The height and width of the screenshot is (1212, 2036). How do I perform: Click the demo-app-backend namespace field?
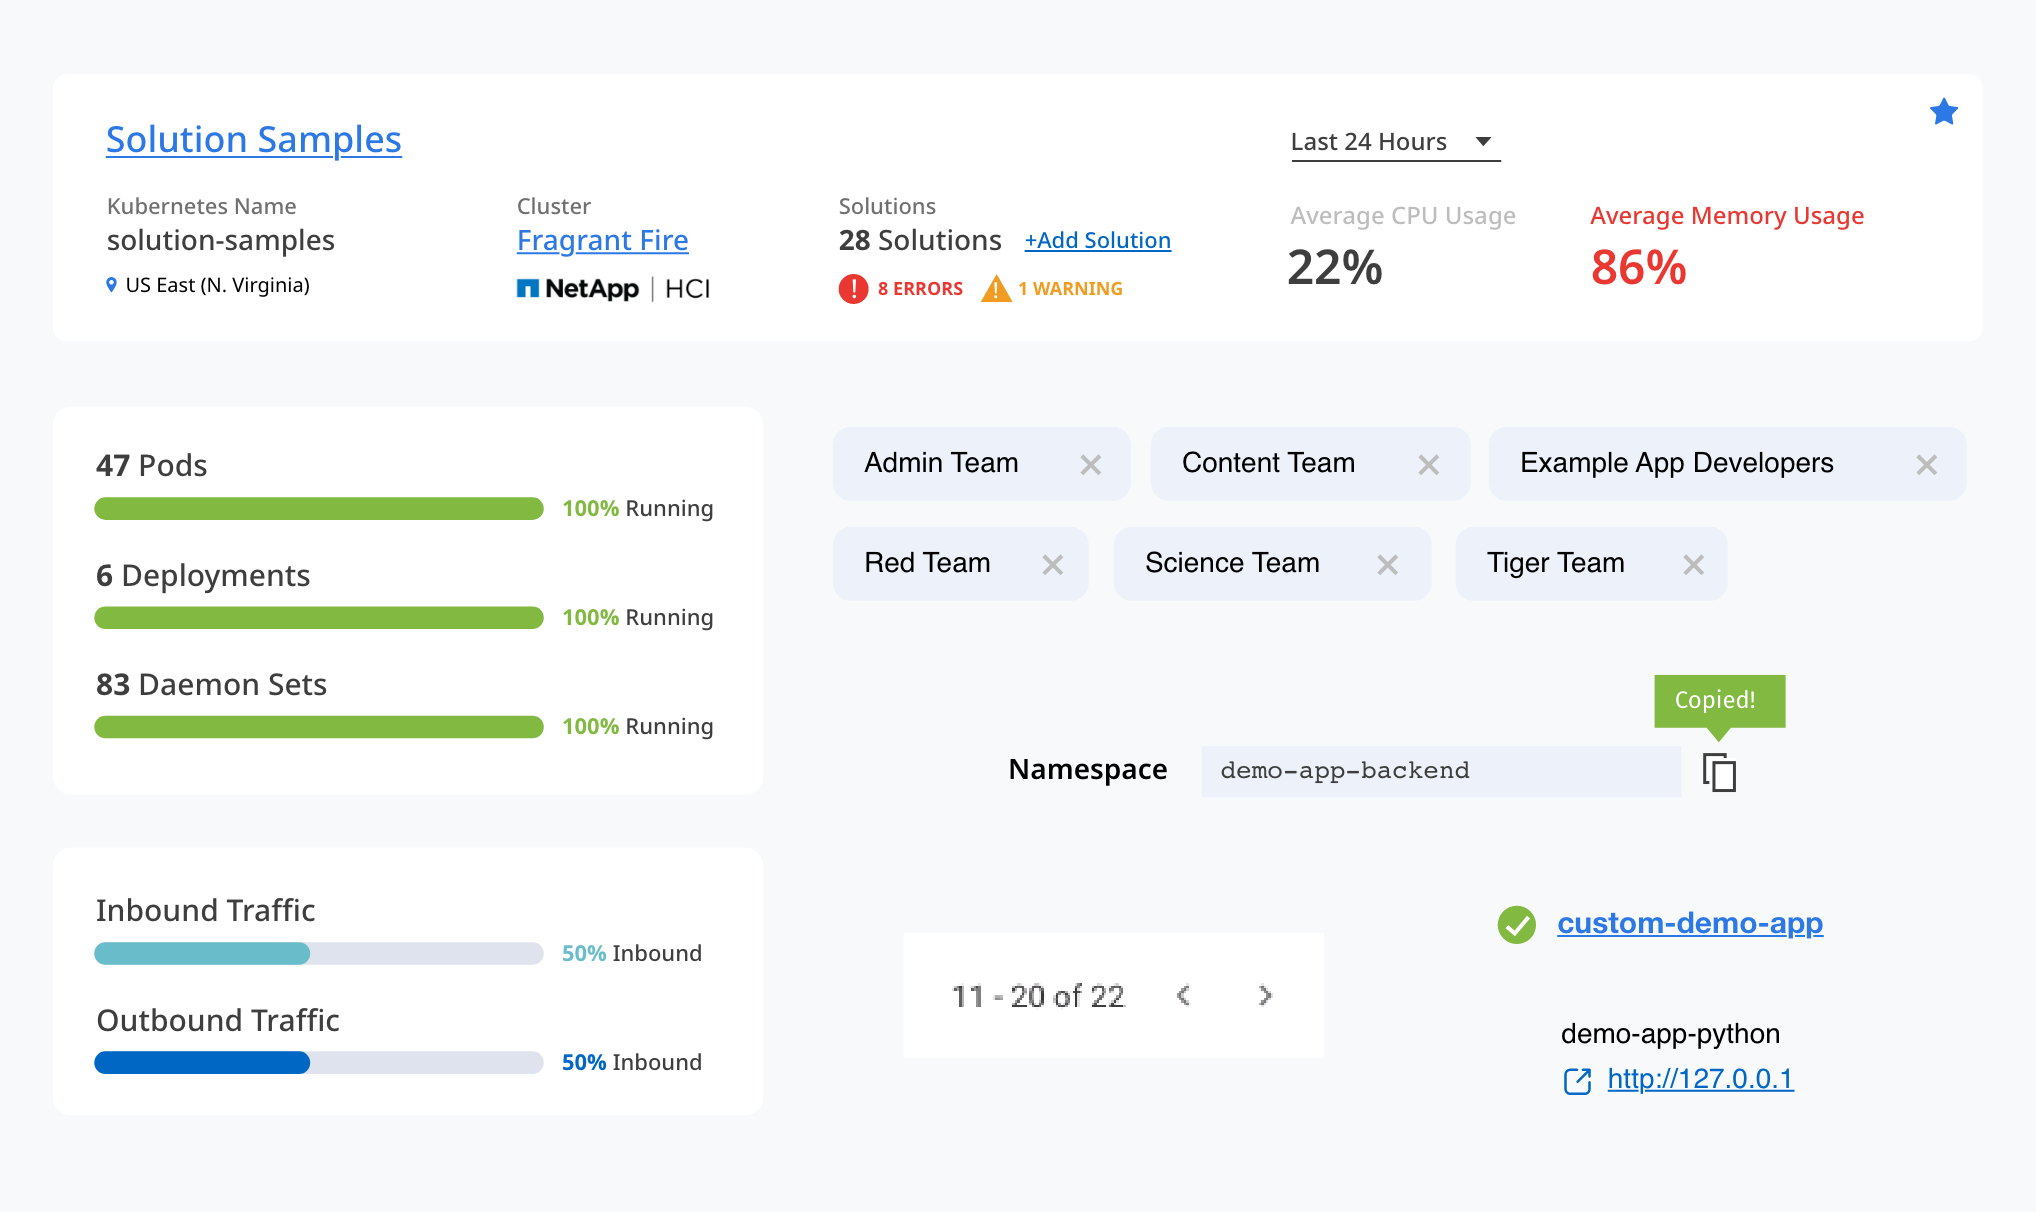pos(1440,771)
